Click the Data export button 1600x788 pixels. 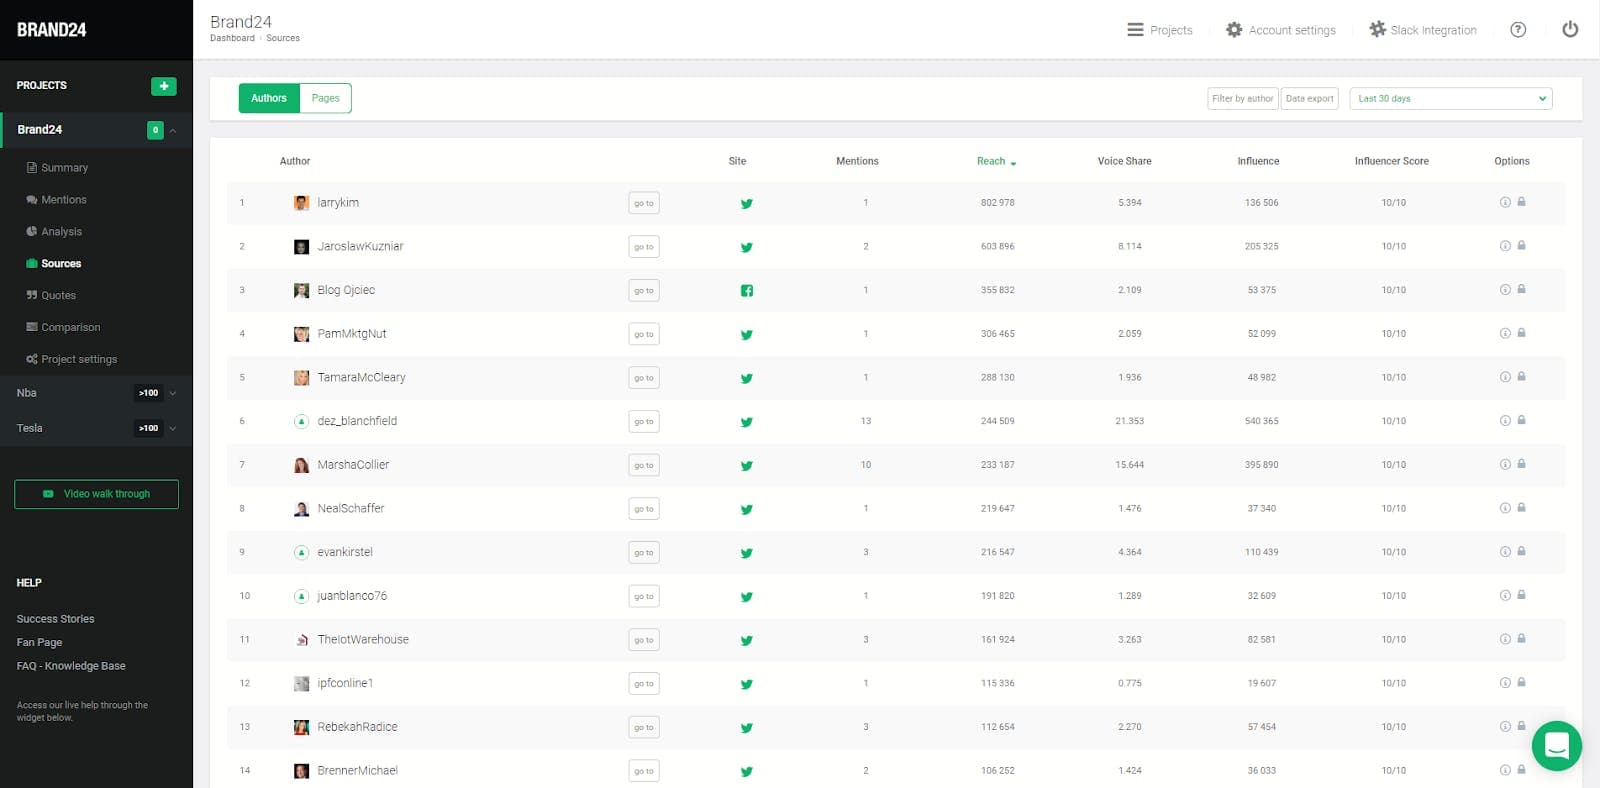point(1309,99)
